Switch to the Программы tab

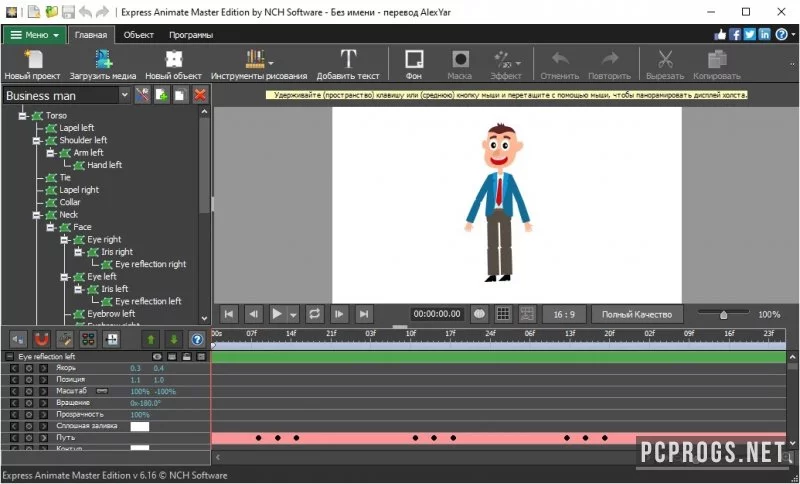coord(191,35)
